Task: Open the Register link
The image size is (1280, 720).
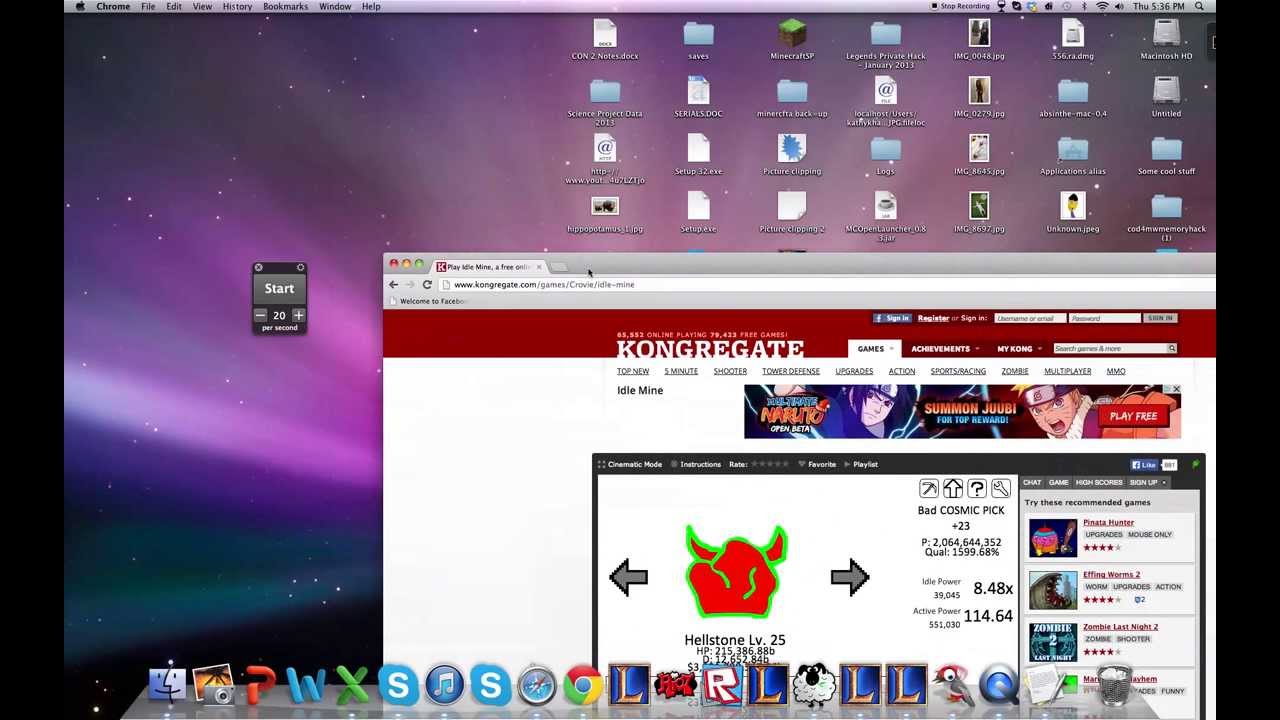Action: pyautogui.click(x=933, y=318)
